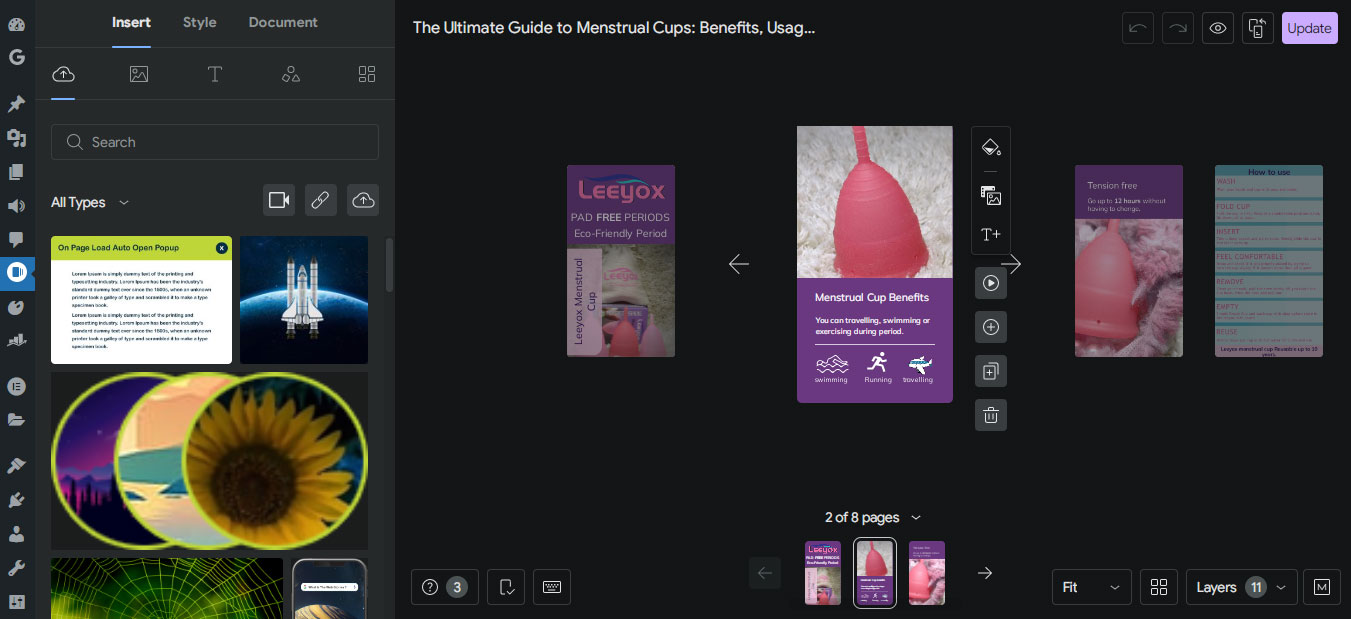1351x619 pixels.
Task: Add text with the T+ icon
Action: [991, 234]
